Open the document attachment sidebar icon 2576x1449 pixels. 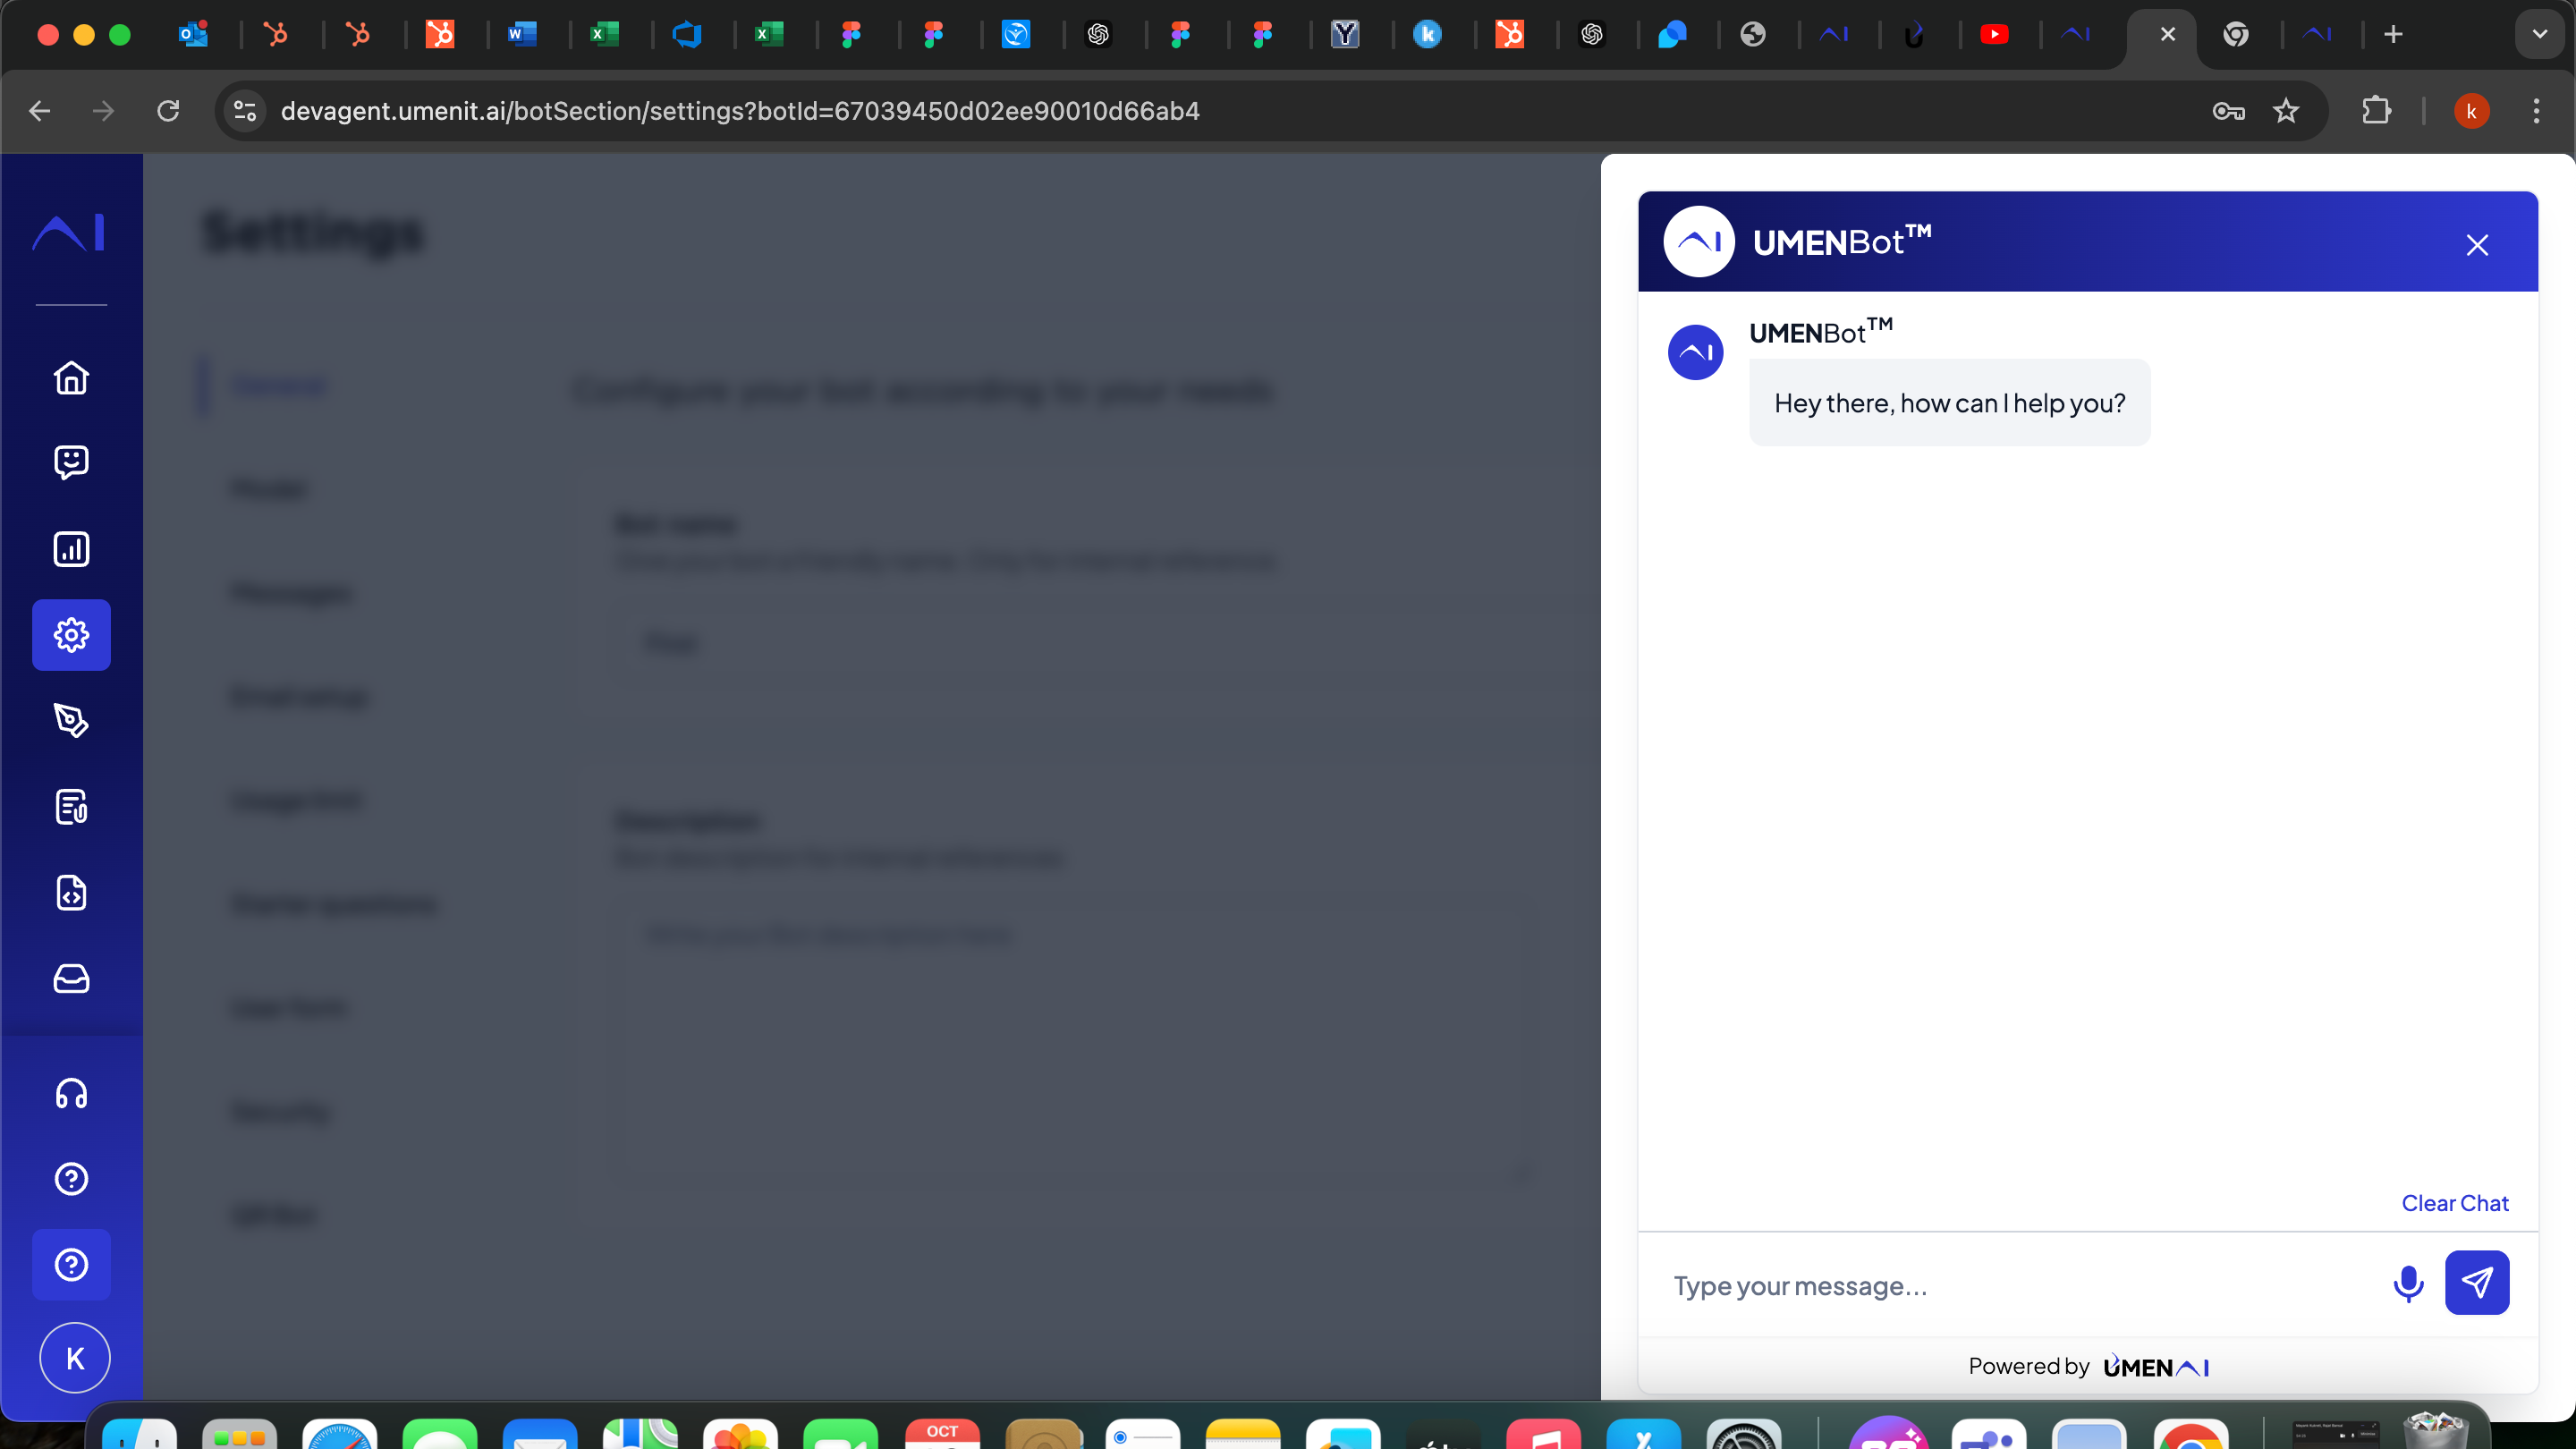[x=71, y=806]
